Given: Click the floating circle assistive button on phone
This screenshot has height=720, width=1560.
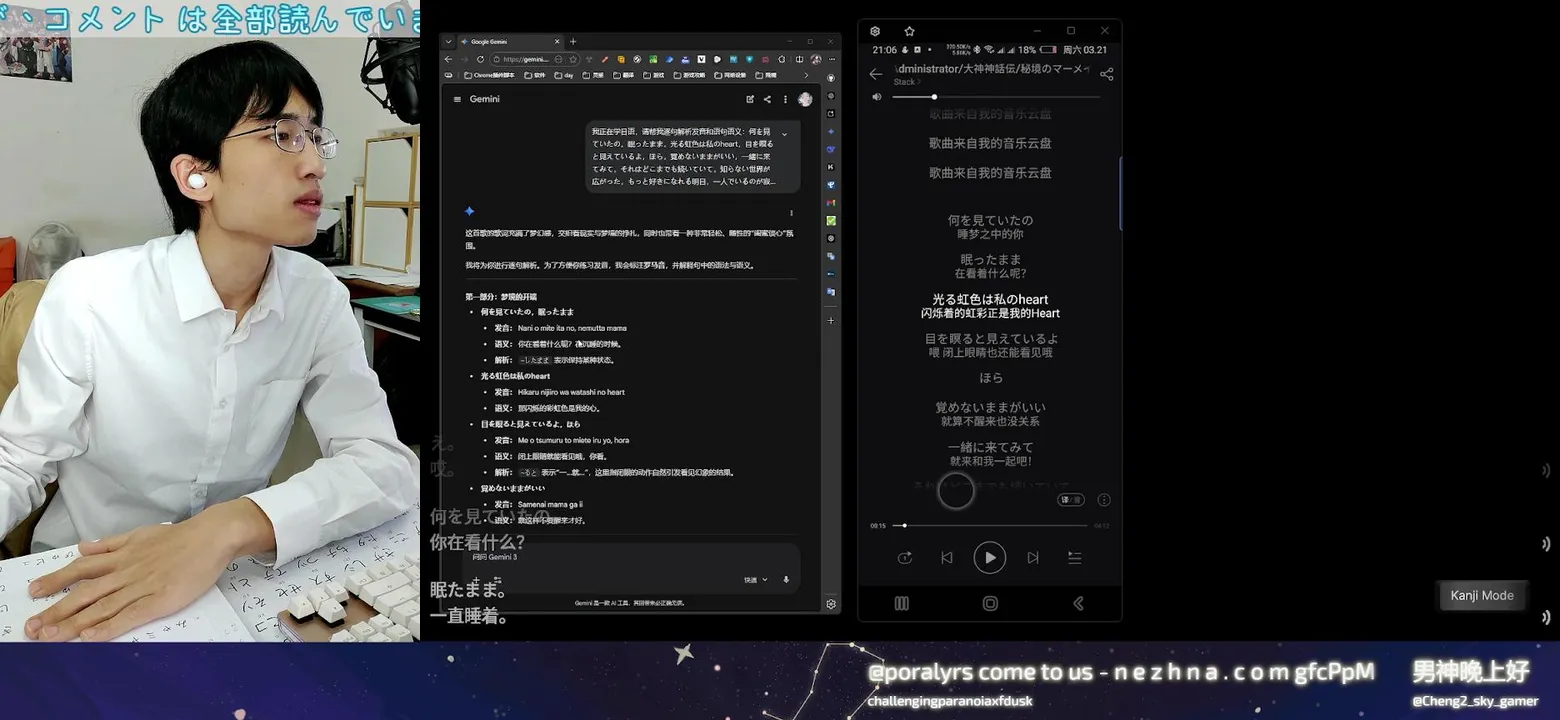Looking at the screenshot, I should click(x=956, y=491).
